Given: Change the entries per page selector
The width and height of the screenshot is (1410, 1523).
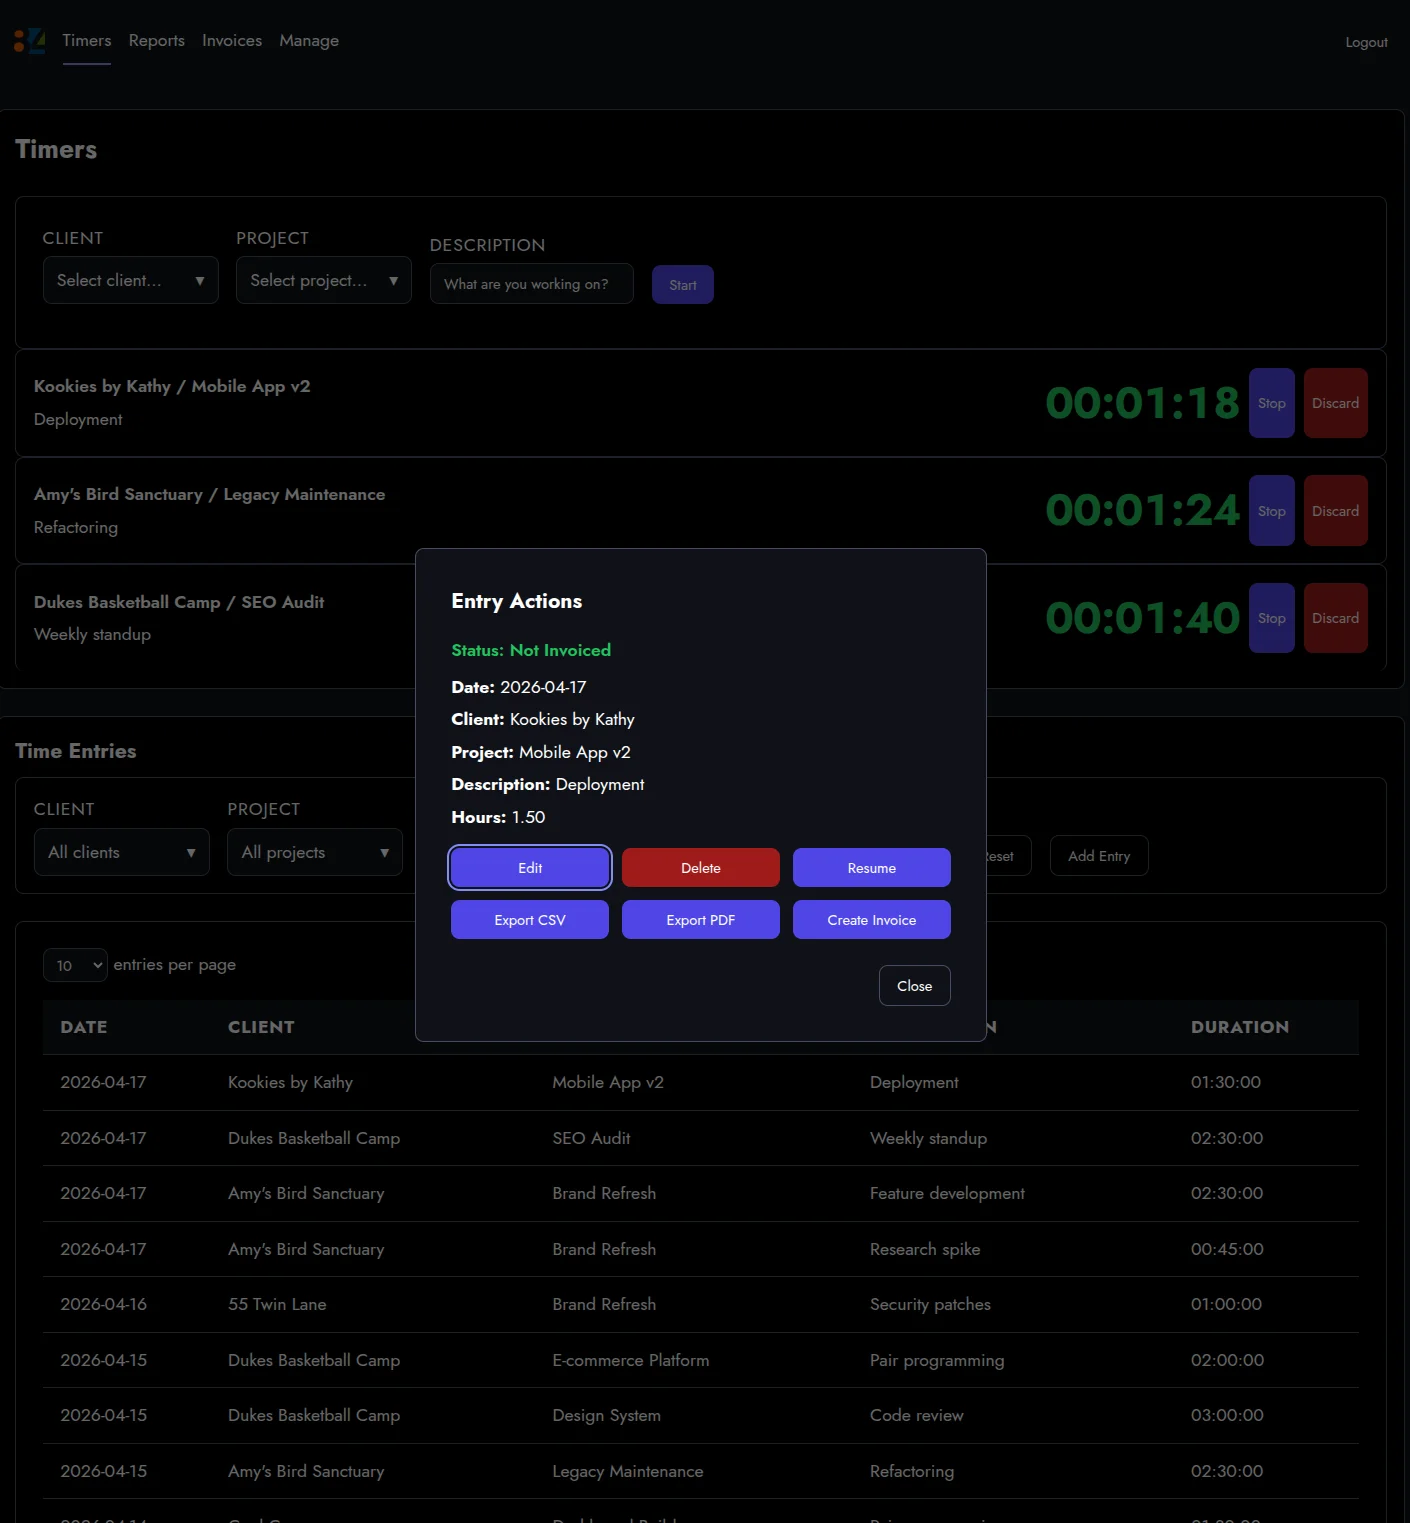Looking at the screenshot, I should [75, 965].
